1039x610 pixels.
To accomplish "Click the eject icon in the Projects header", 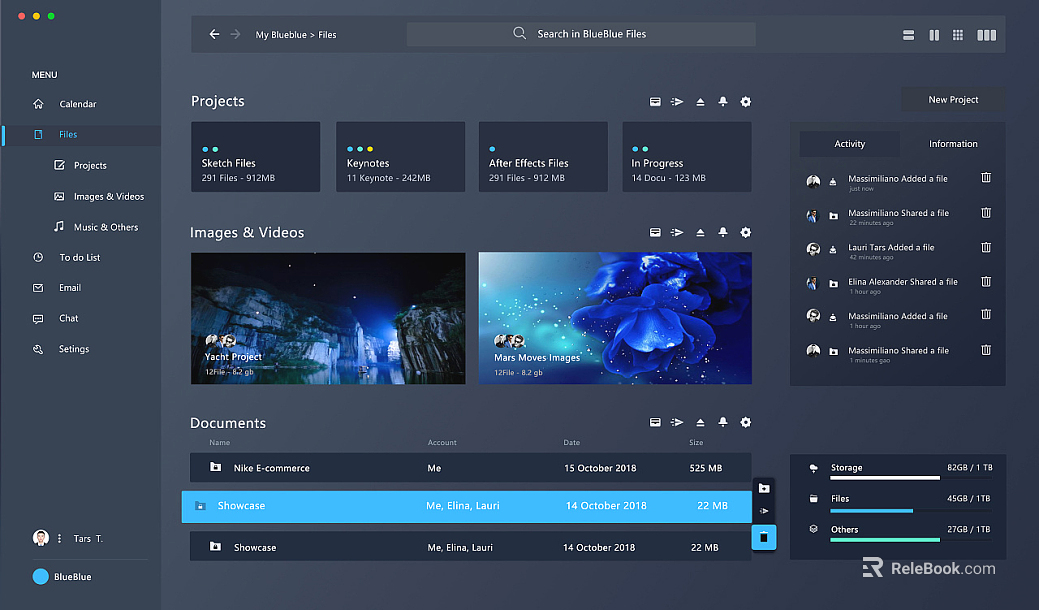I will 700,102.
